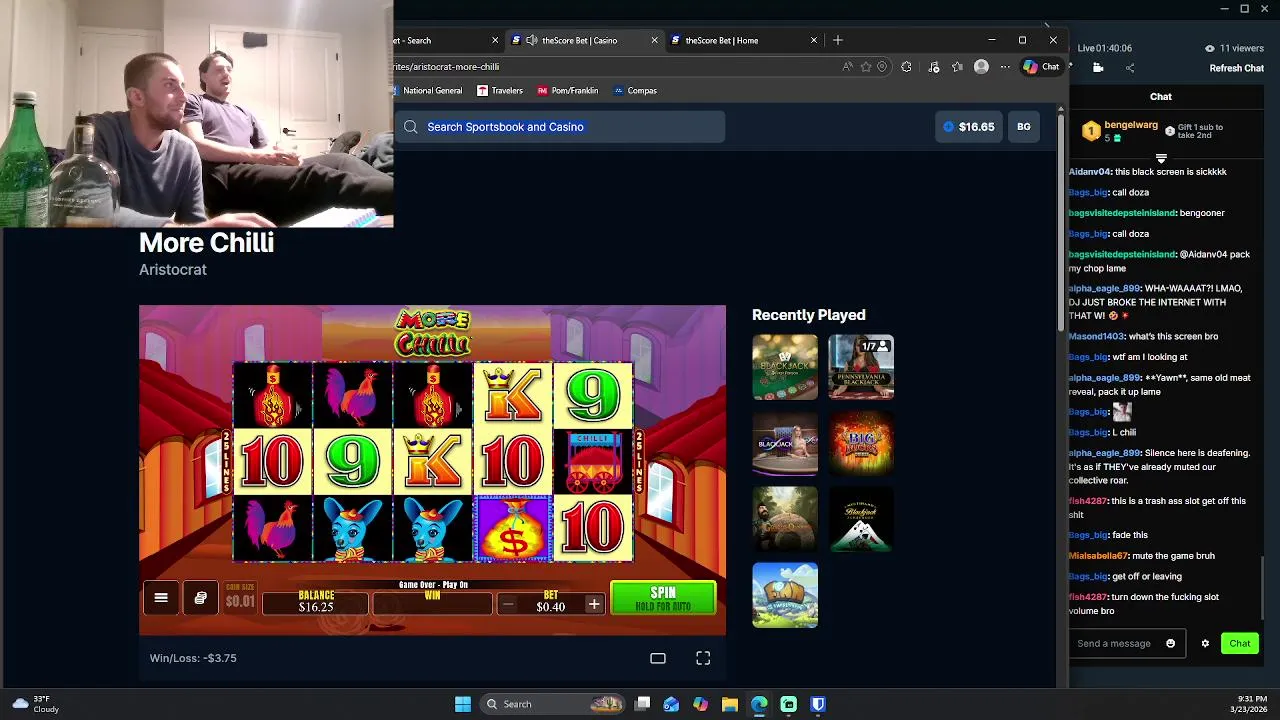1280x720 pixels.
Task: Click the browser extensions puzzle icon
Action: (906, 67)
